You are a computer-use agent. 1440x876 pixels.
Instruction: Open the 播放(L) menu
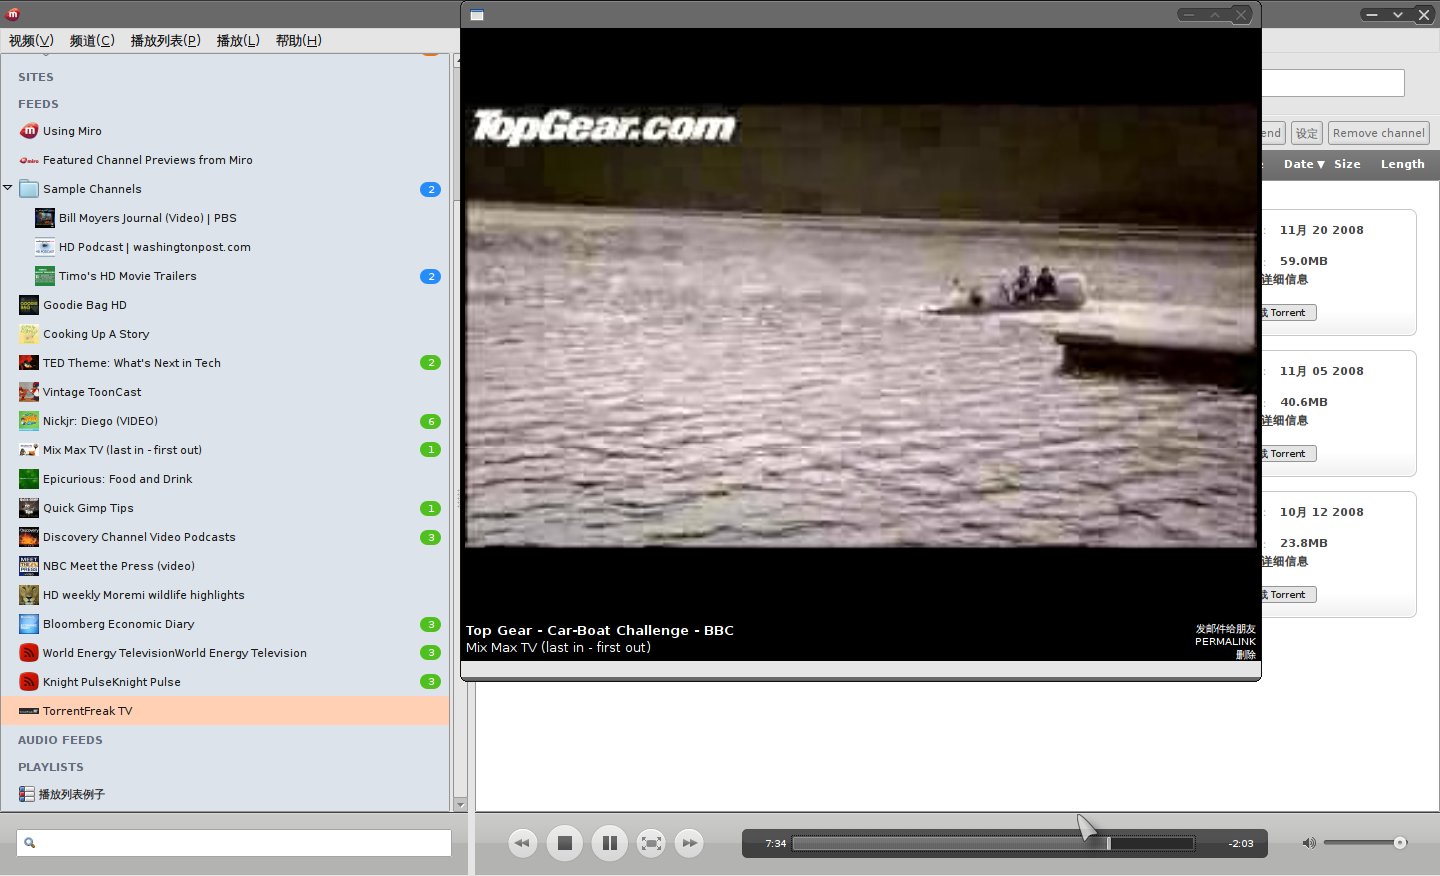[238, 41]
